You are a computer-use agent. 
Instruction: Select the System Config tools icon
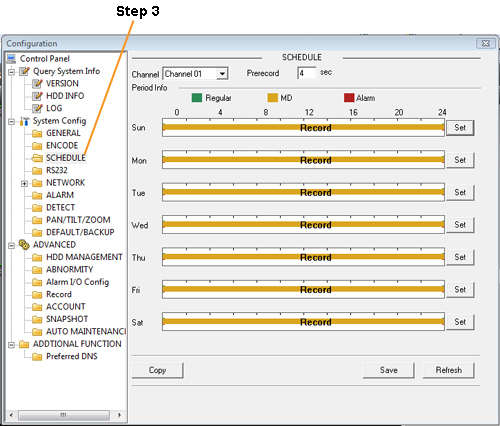[x=24, y=121]
